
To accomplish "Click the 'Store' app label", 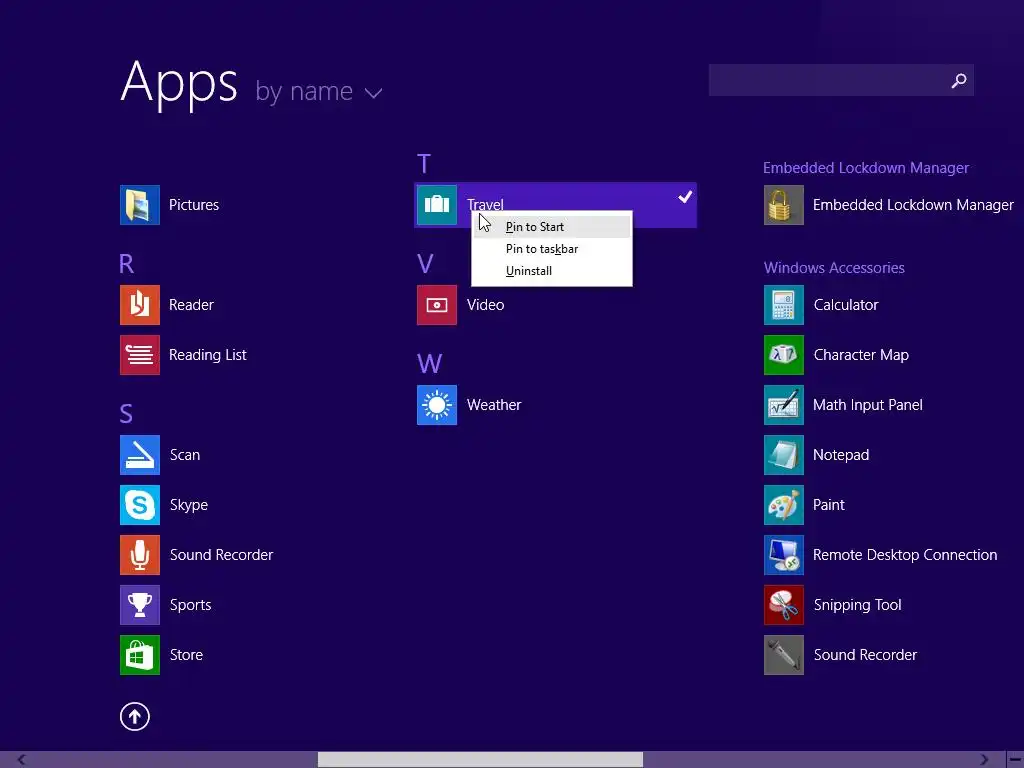I will click(186, 655).
